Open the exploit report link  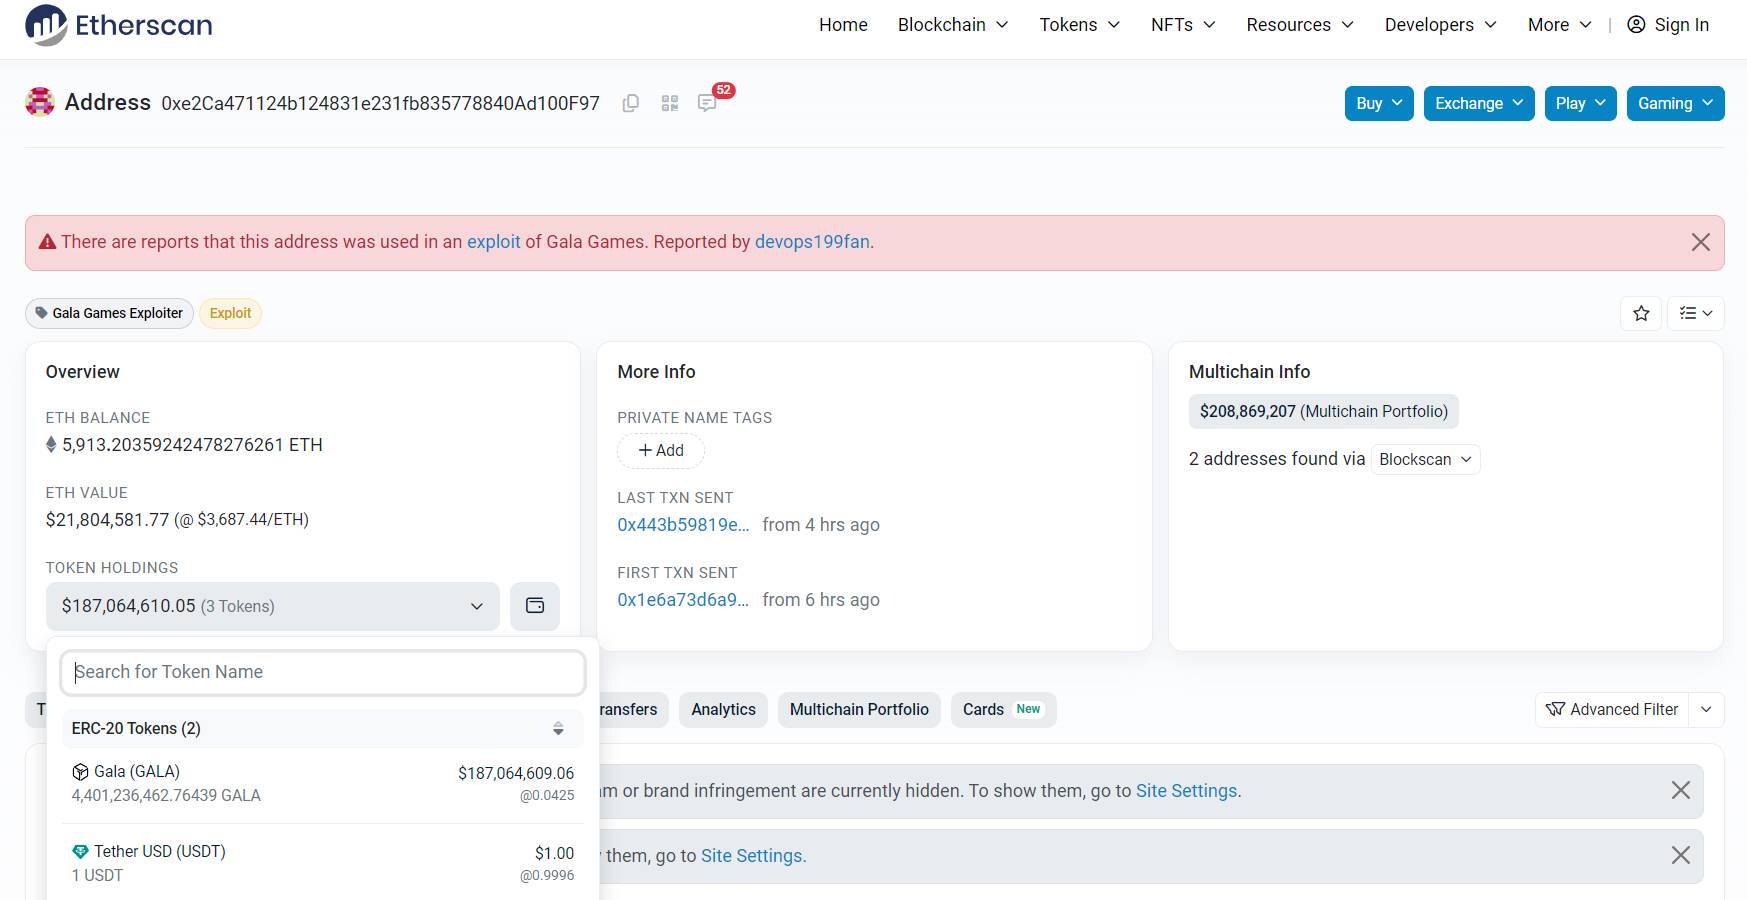tap(494, 242)
